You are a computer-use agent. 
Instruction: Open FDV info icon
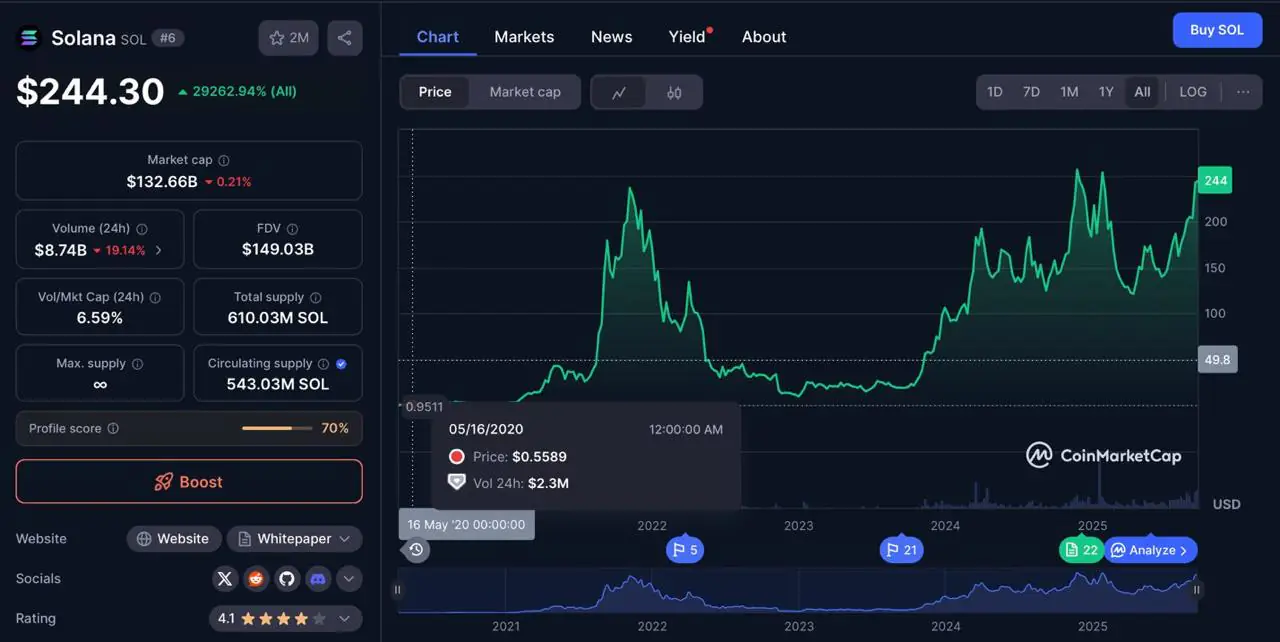click(x=292, y=229)
